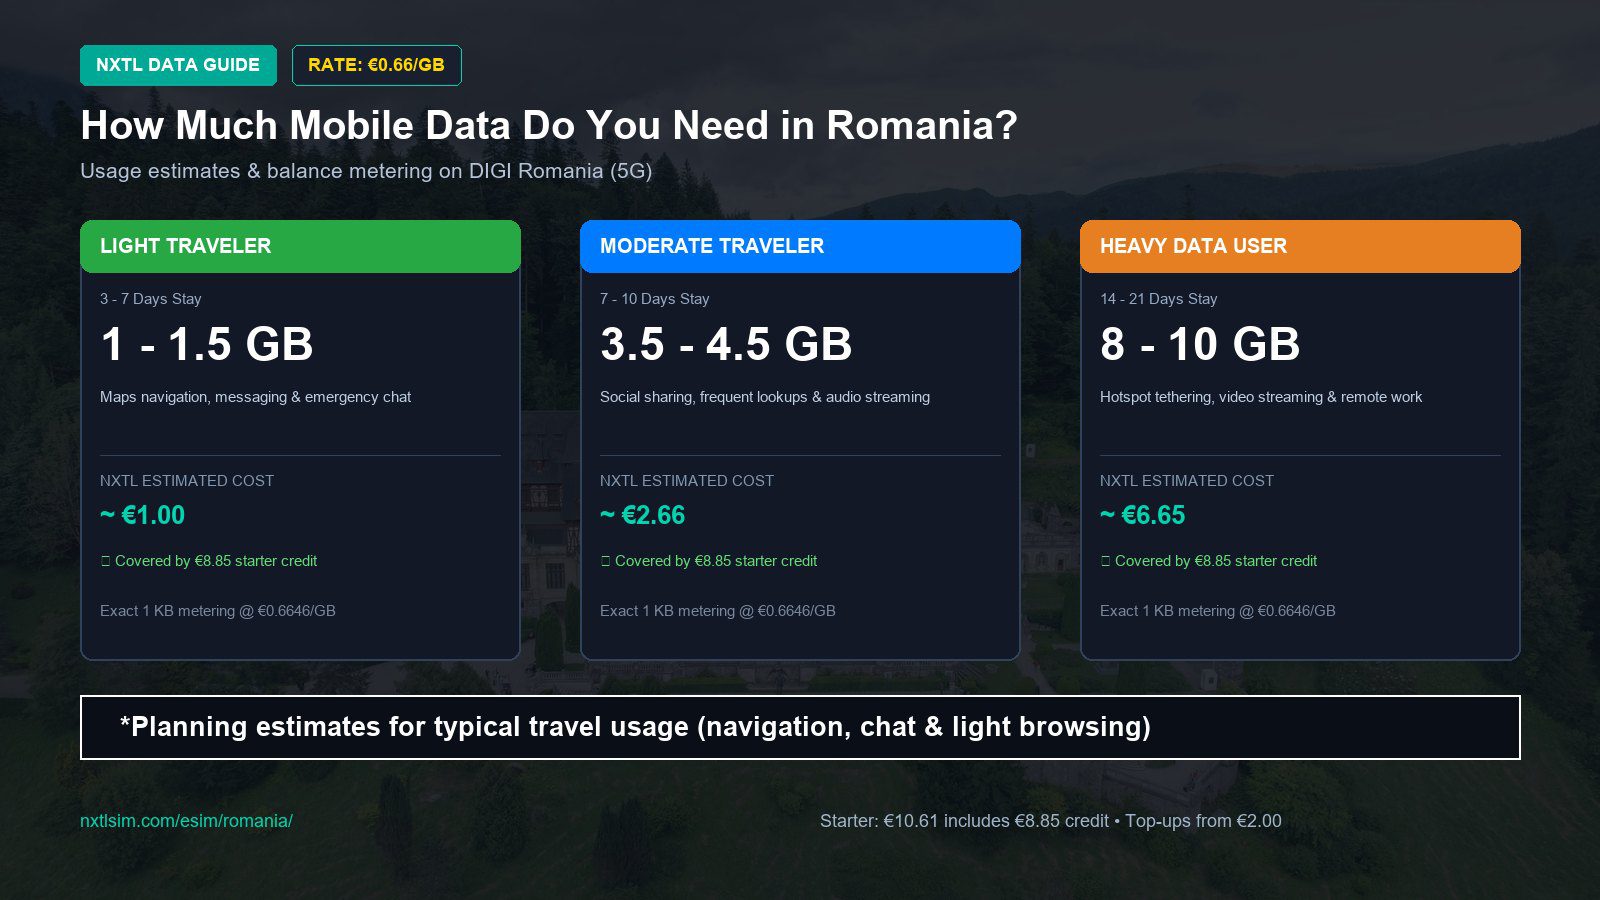
Task: Click NXTL ESTIMATED COST label in Light Traveler card
Action: [x=187, y=481]
